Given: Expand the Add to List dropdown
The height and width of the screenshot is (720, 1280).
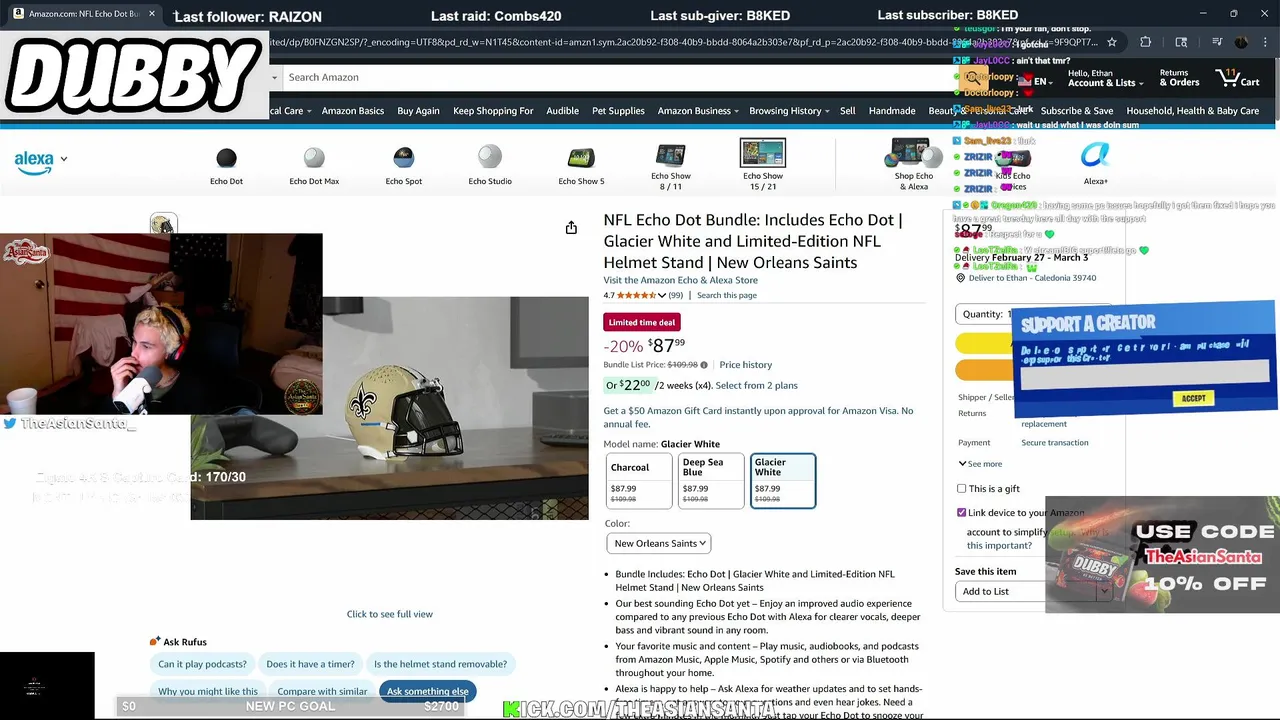Looking at the screenshot, I should pyautogui.click(x=1104, y=591).
